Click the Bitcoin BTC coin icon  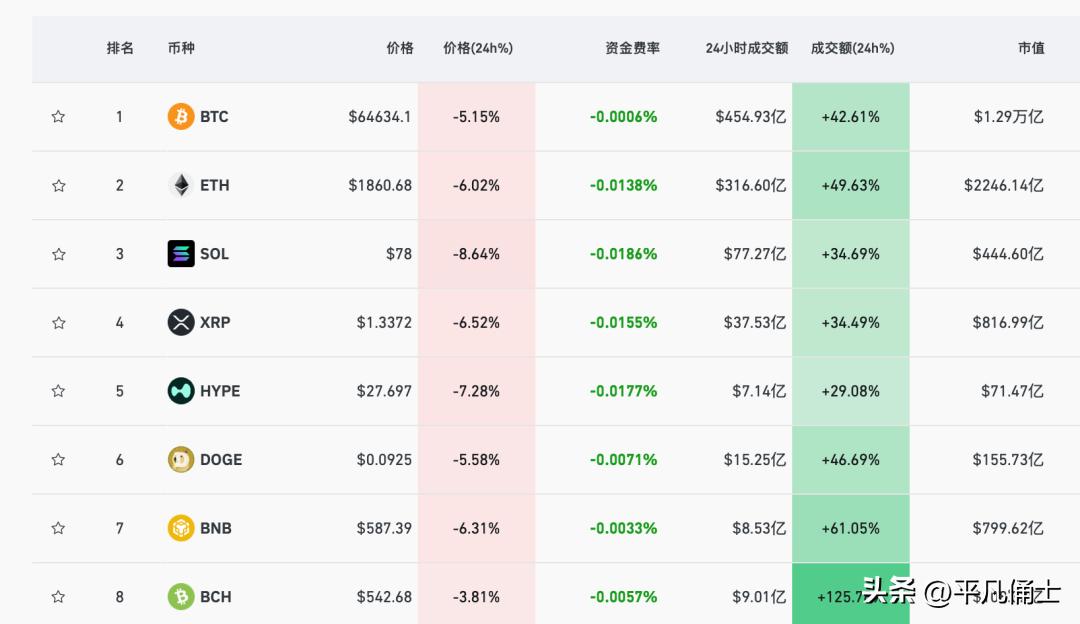coord(180,117)
